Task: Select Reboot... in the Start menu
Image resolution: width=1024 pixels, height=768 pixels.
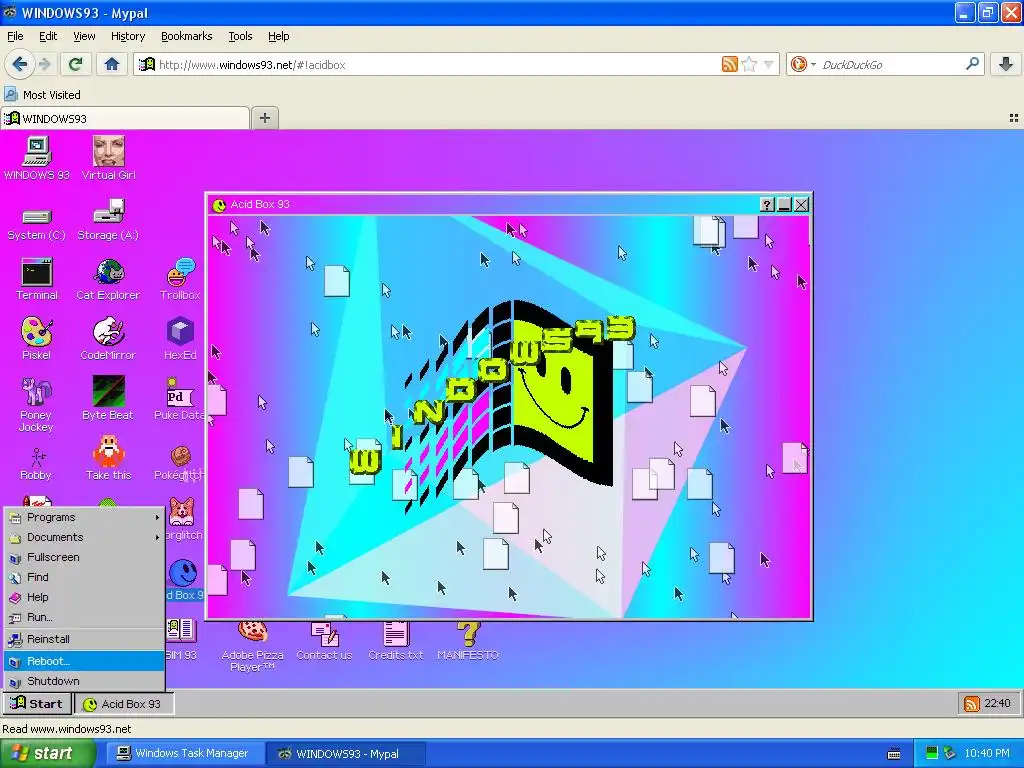Action: tap(84, 661)
